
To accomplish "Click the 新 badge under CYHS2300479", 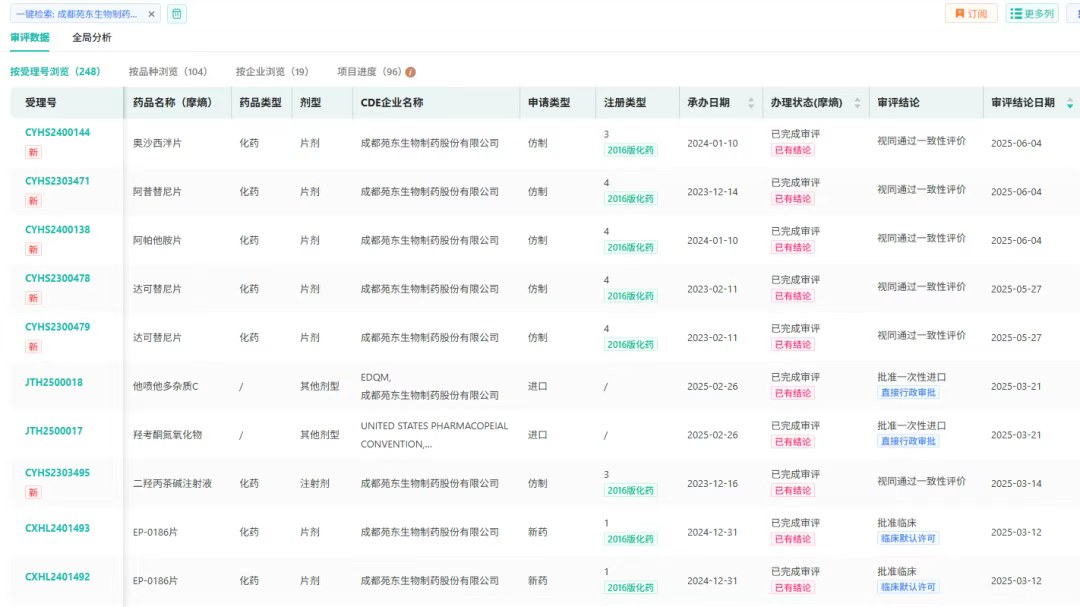I will click(x=33, y=347).
